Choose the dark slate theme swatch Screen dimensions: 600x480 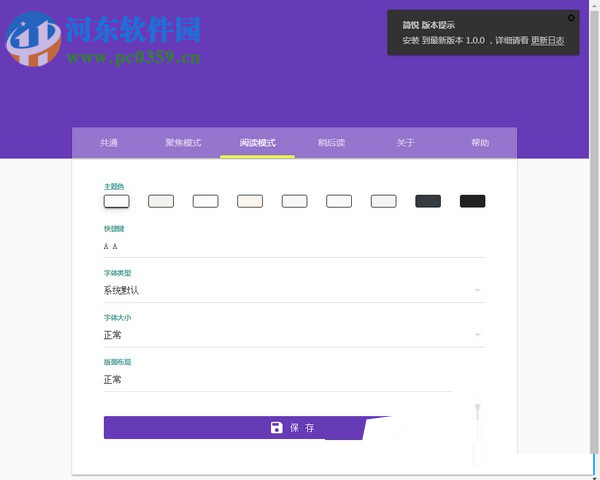click(428, 201)
